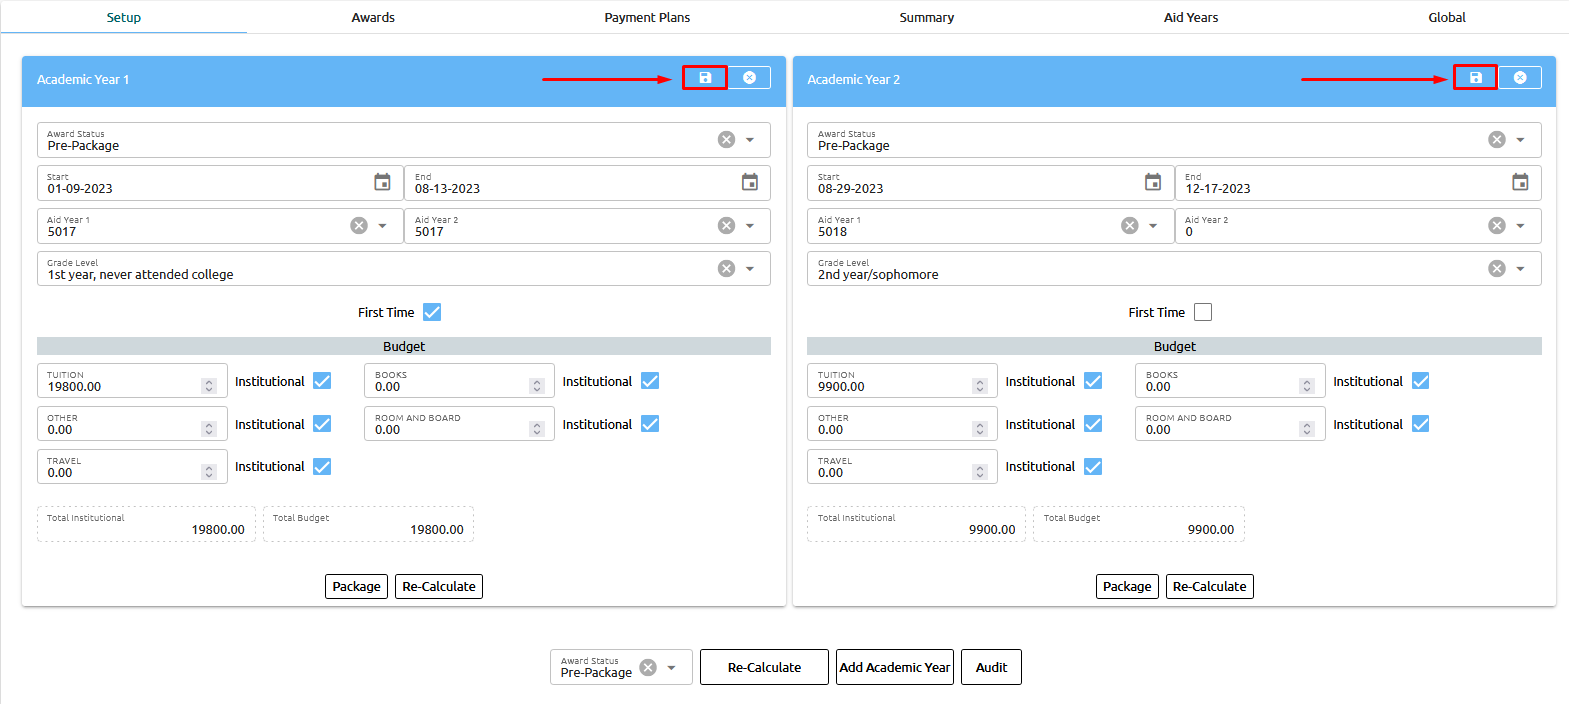Uncheck First Time in Academic Year 1
Screen dimensions: 1569x704
click(432, 312)
